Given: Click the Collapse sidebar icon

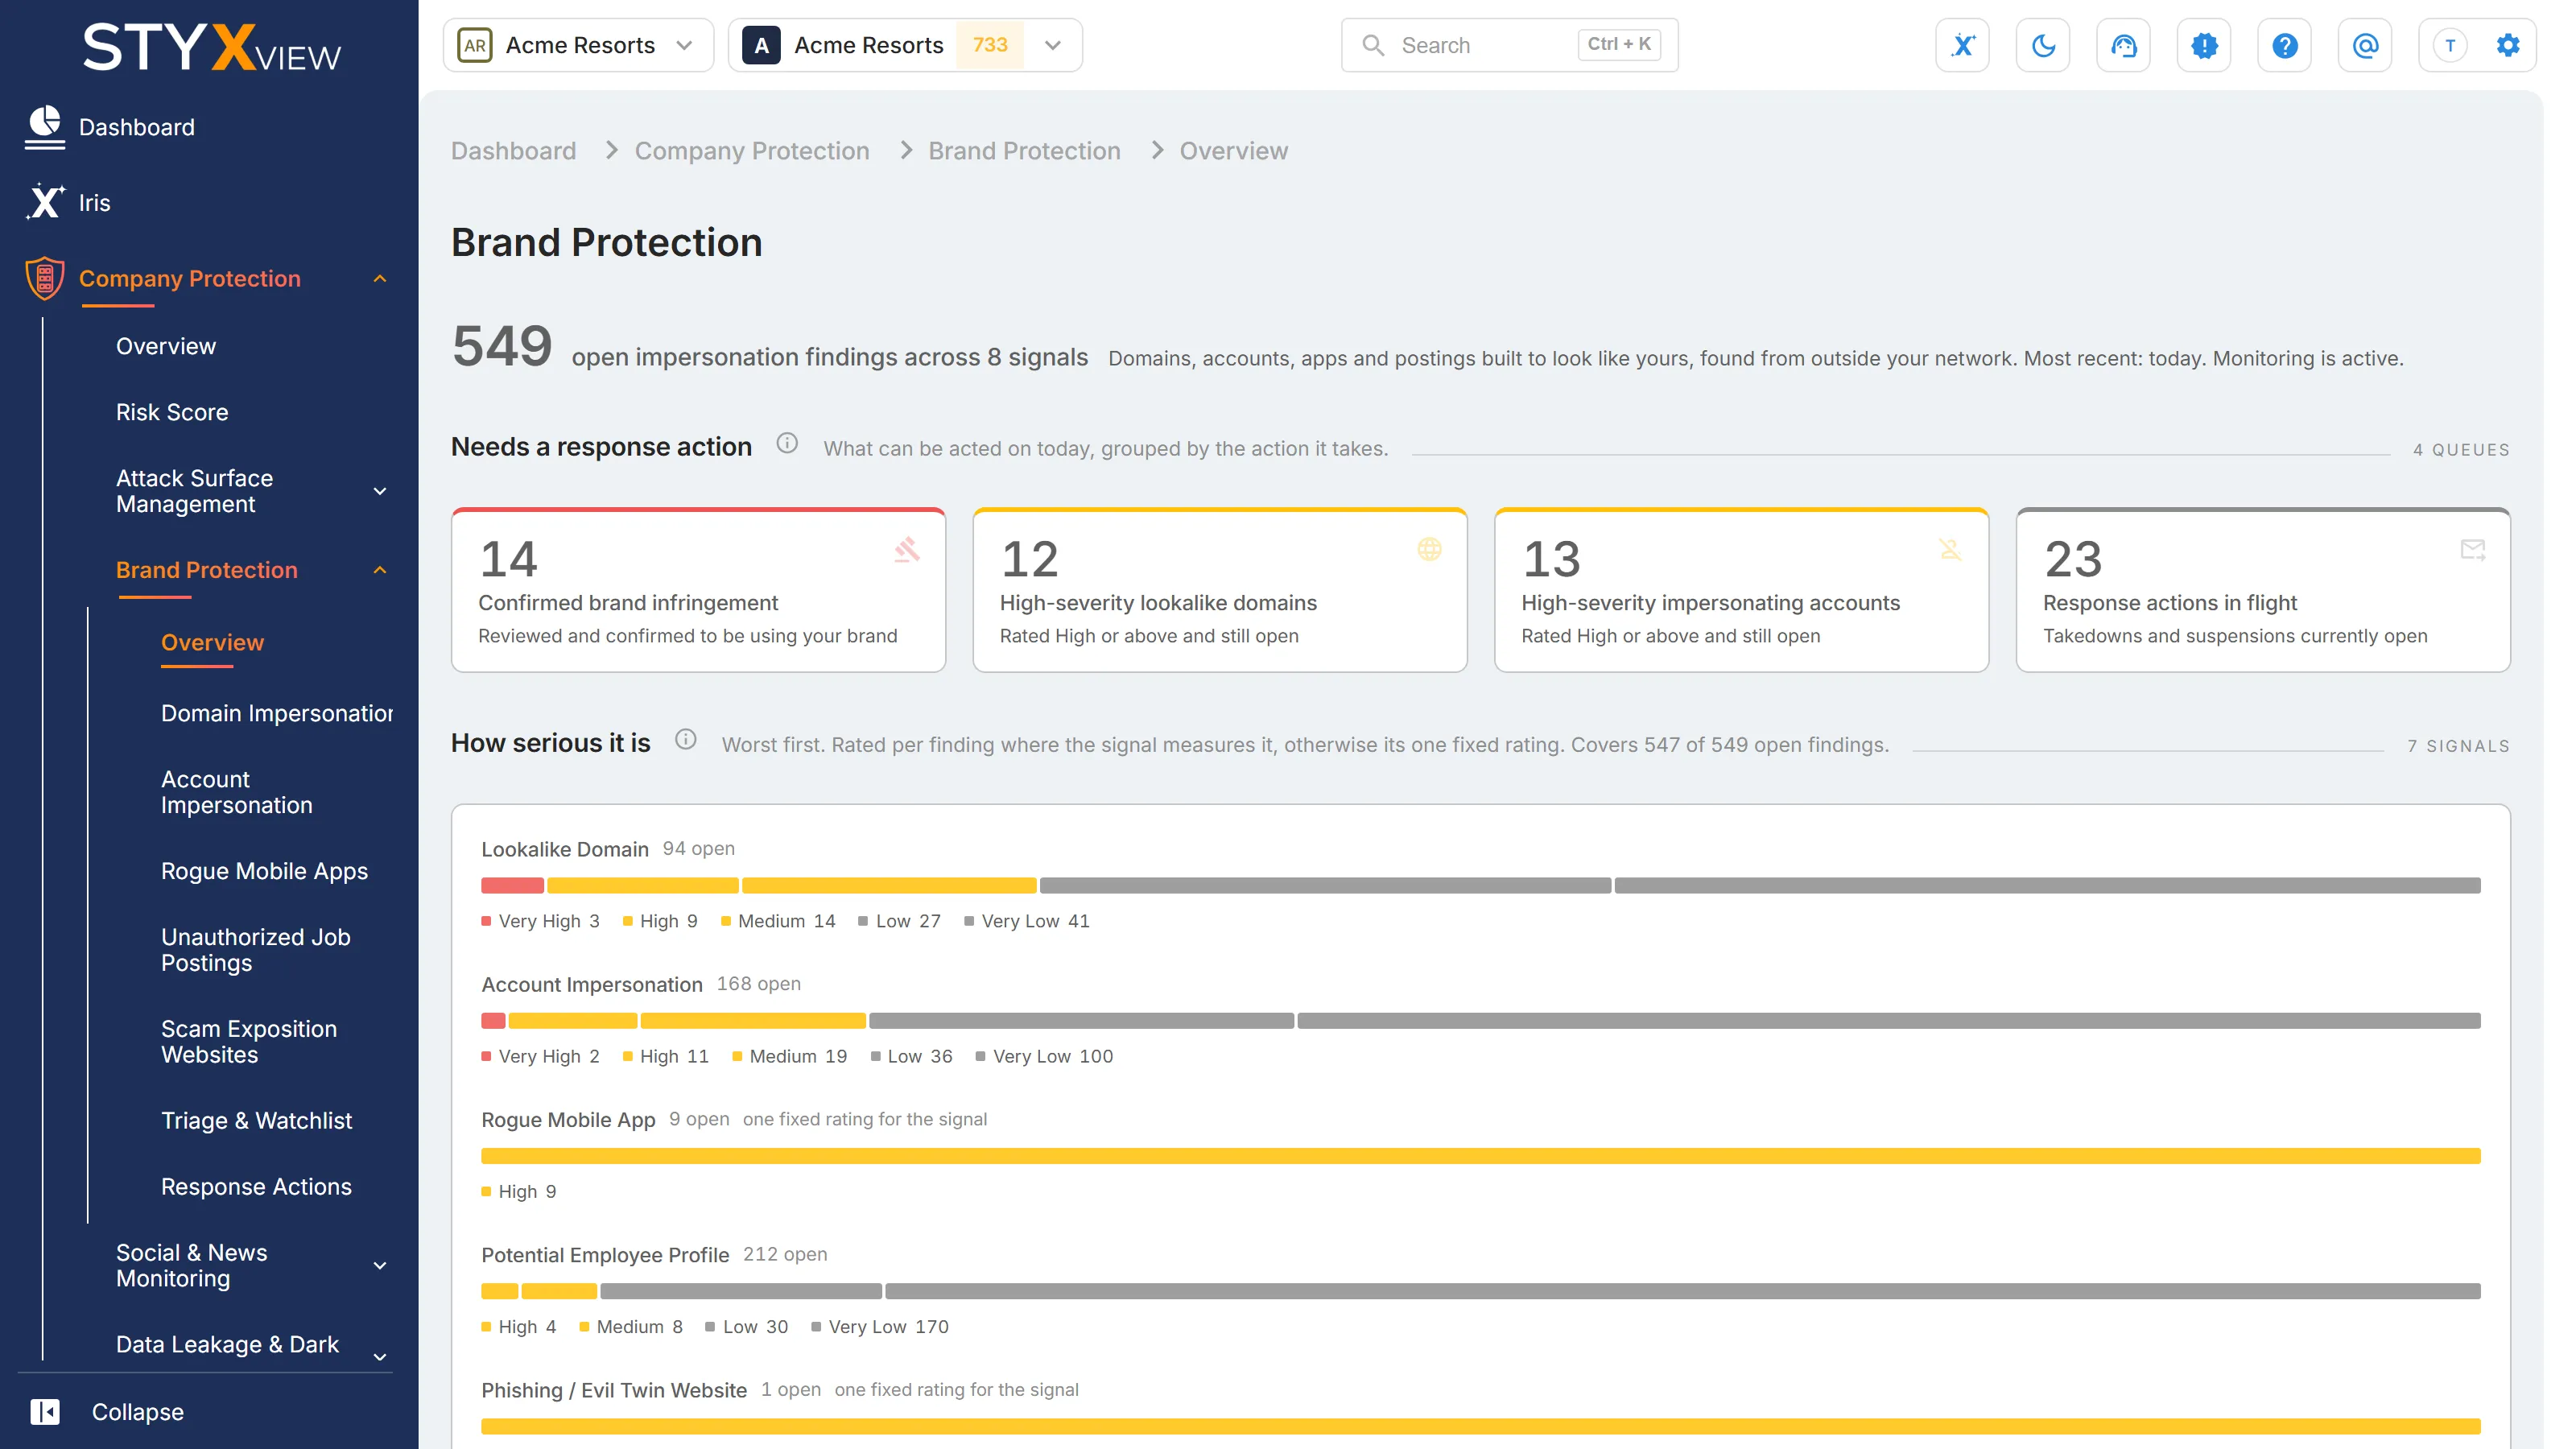Looking at the screenshot, I should click(x=45, y=1411).
